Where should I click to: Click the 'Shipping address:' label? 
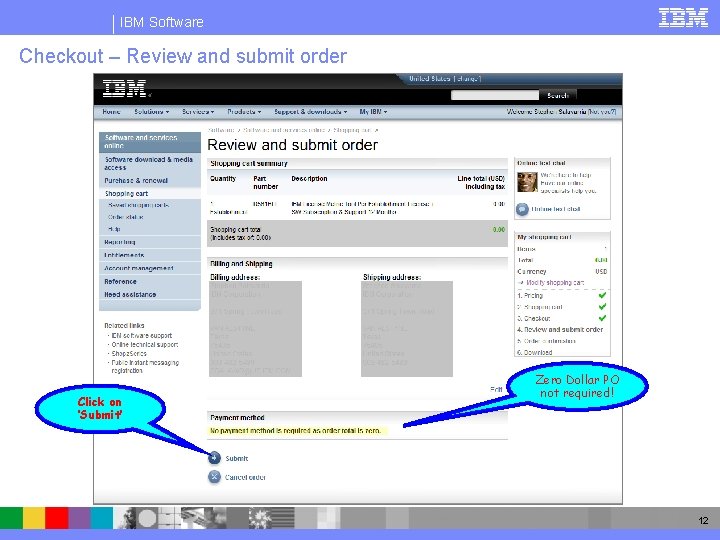click(x=392, y=277)
